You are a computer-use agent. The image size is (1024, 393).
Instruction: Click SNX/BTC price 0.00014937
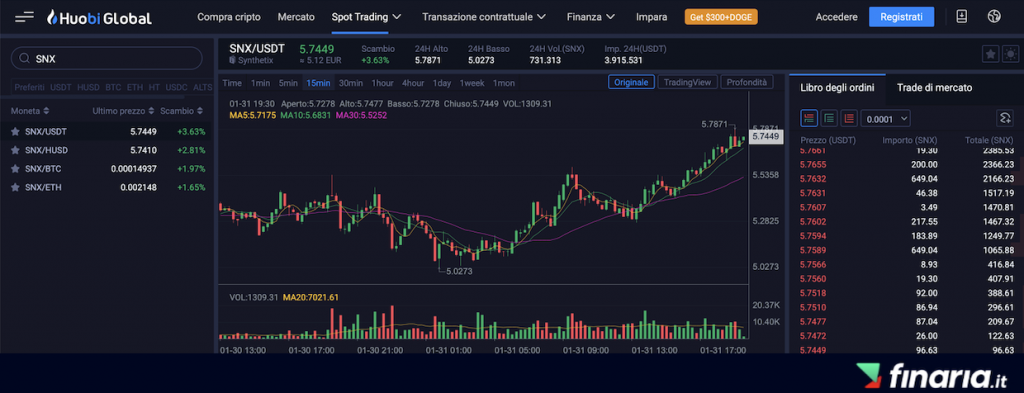(134, 169)
